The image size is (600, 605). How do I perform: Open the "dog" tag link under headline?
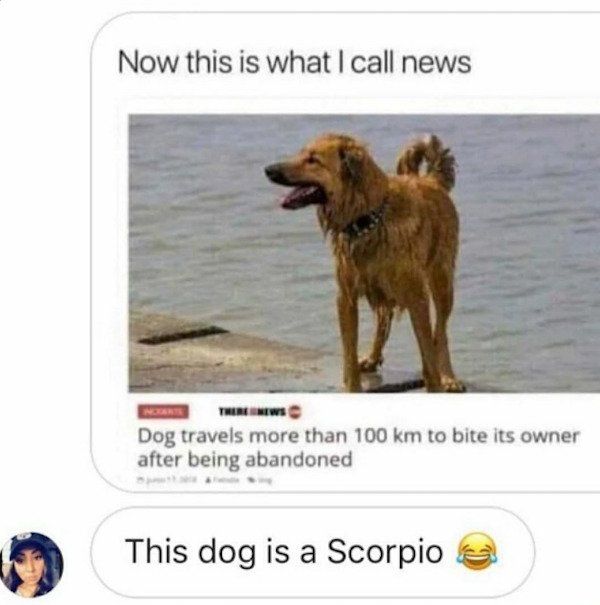coord(267,481)
